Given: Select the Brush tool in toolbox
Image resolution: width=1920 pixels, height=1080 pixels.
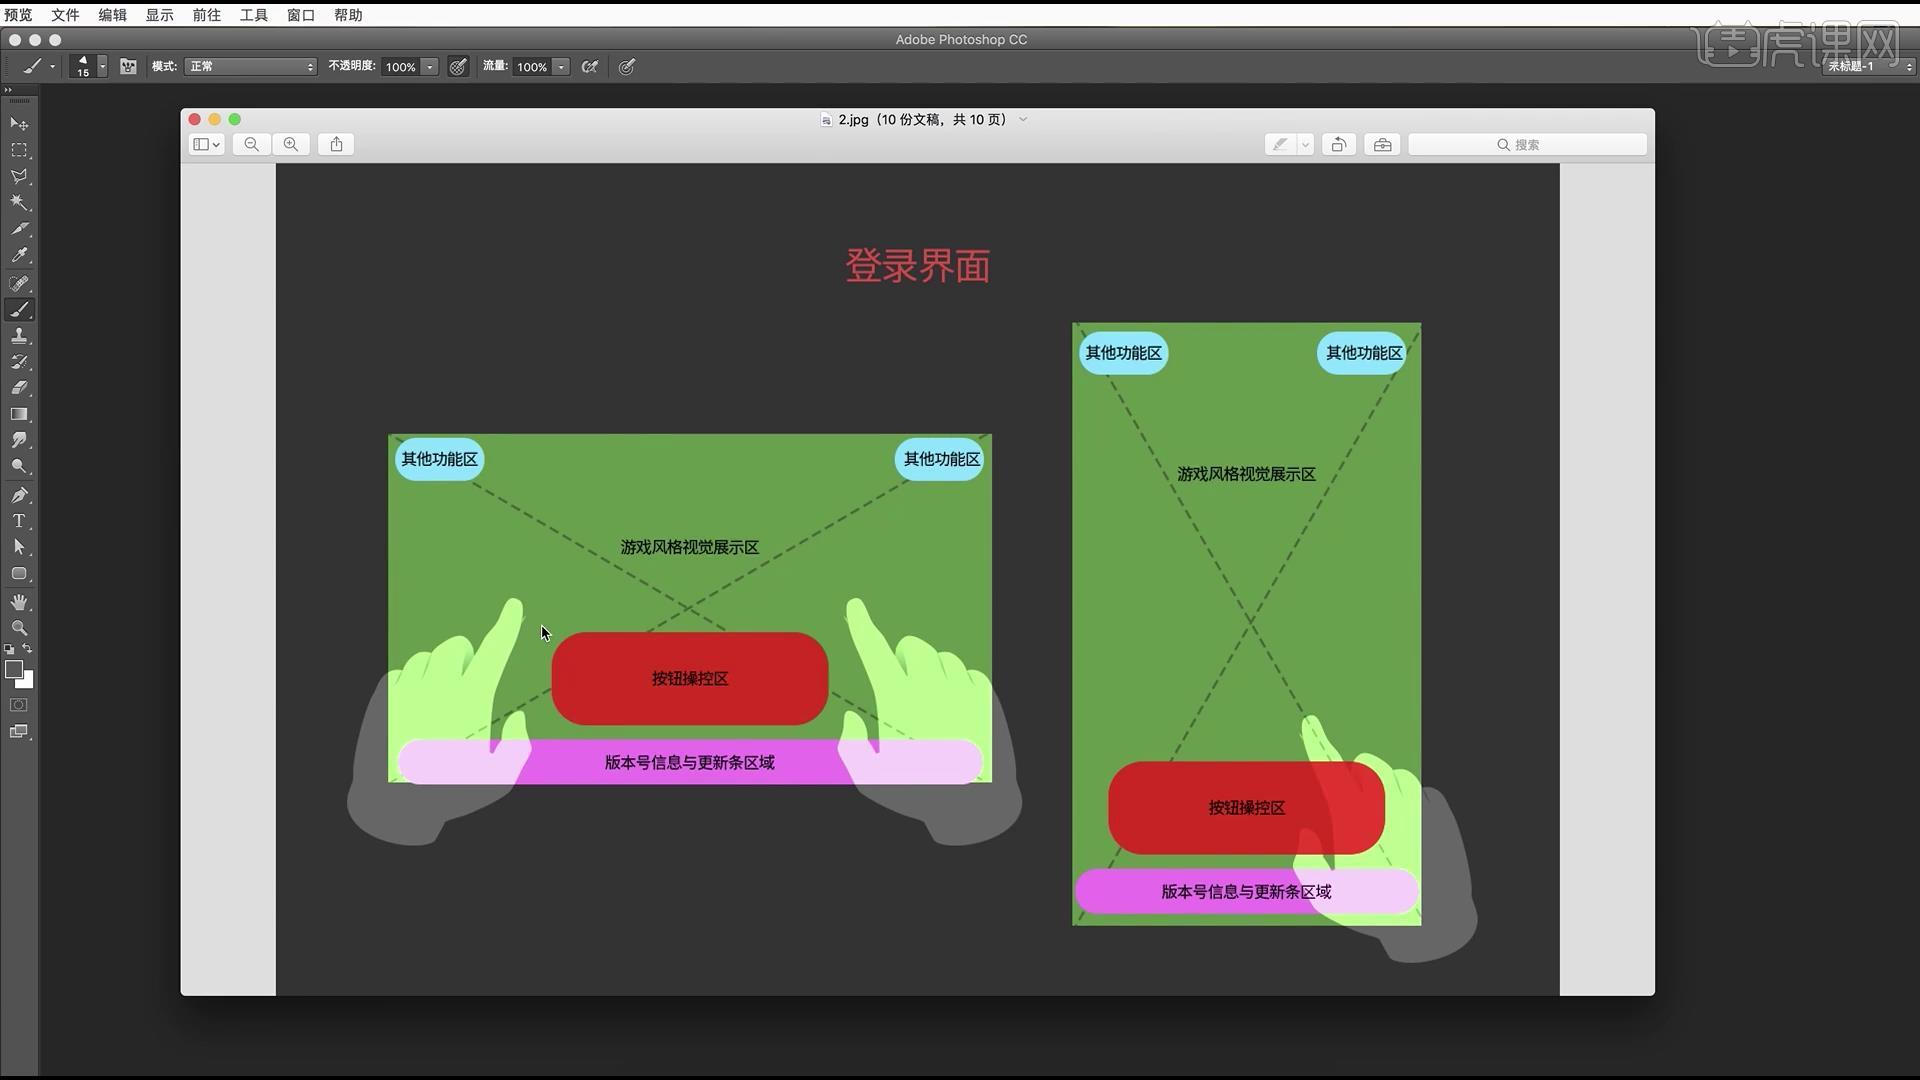Looking at the screenshot, I should coord(19,310).
